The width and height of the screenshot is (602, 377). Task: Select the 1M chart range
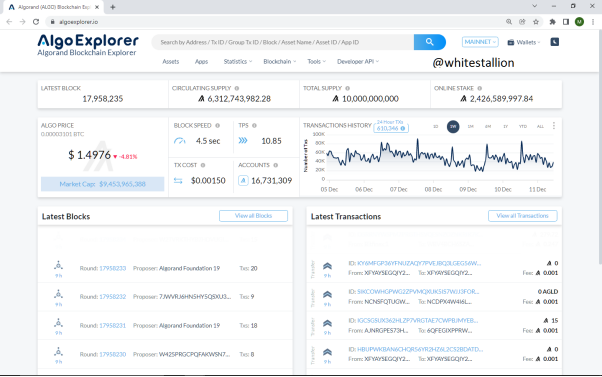coord(470,126)
